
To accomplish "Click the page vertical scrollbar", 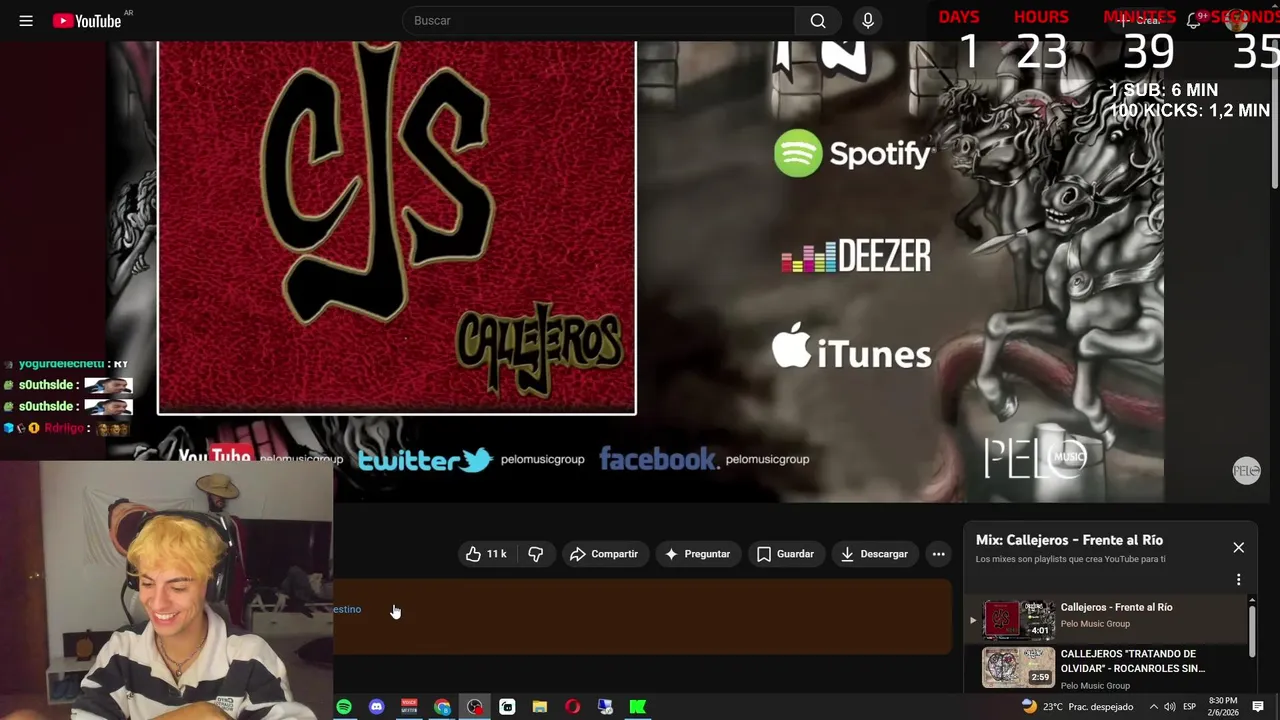I will (x=1275, y=115).
